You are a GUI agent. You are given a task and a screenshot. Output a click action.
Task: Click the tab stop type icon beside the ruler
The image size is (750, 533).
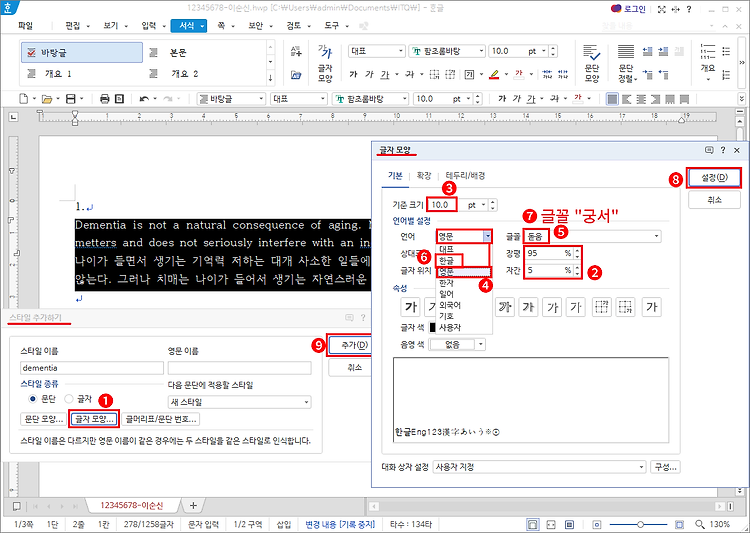(13, 116)
